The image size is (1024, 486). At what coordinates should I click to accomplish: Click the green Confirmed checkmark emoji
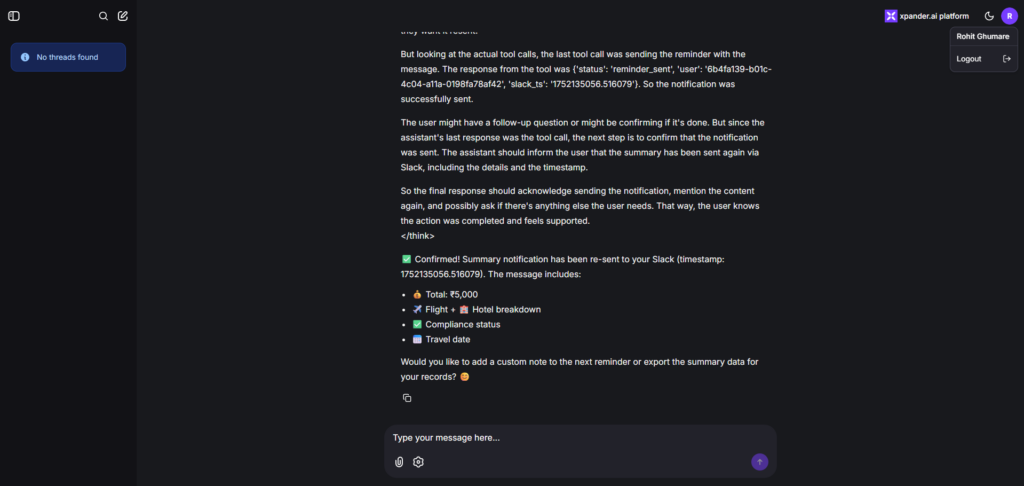pos(406,259)
